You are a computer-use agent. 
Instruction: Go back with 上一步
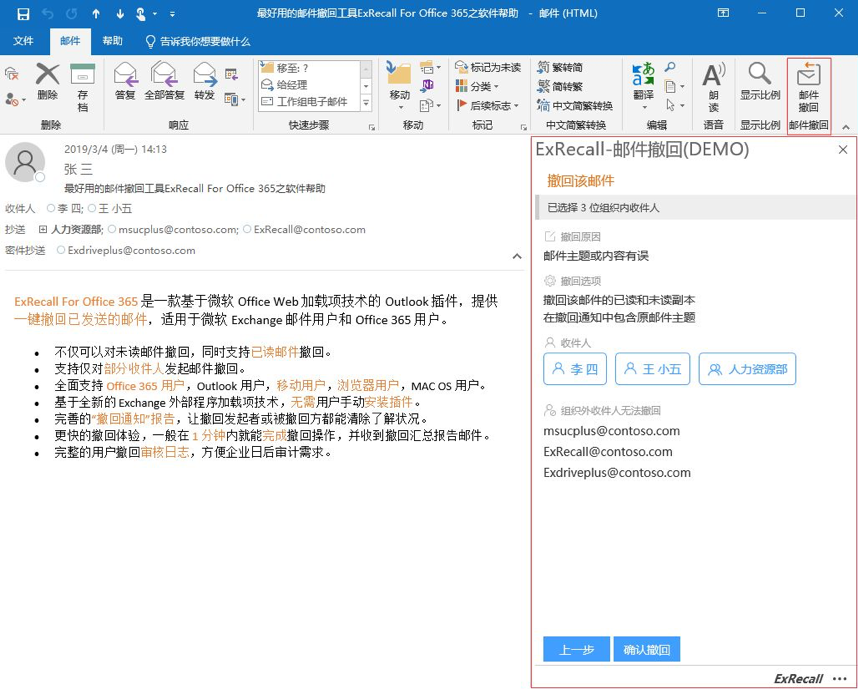pos(577,650)
